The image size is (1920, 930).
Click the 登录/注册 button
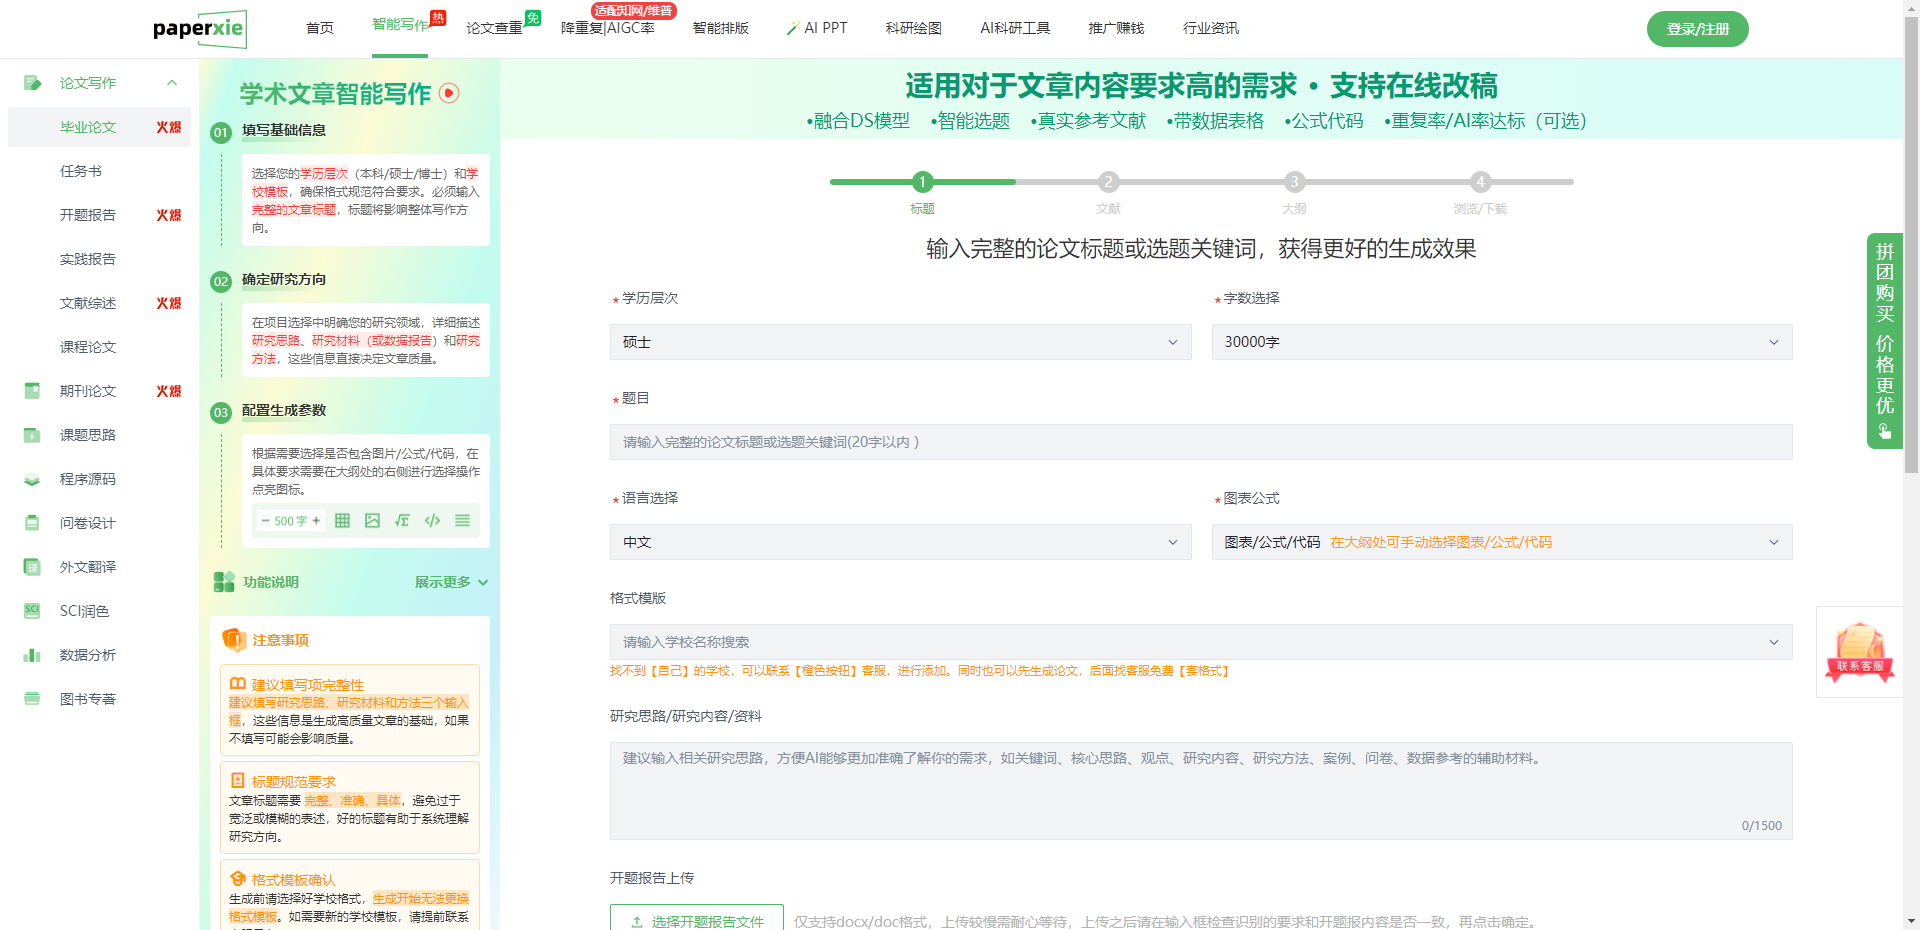(x=1696, y=28)
